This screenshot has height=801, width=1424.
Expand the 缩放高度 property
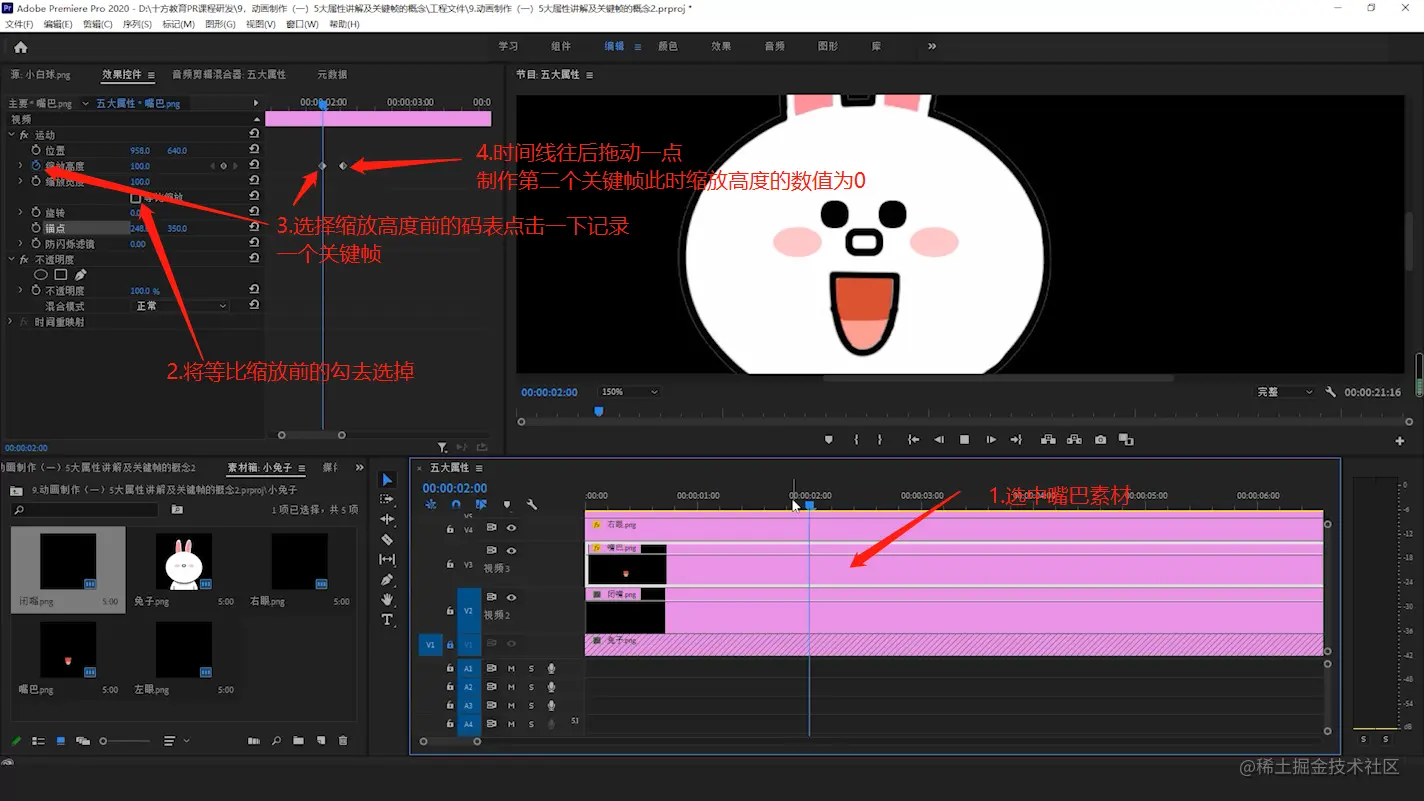coord(21,166)
